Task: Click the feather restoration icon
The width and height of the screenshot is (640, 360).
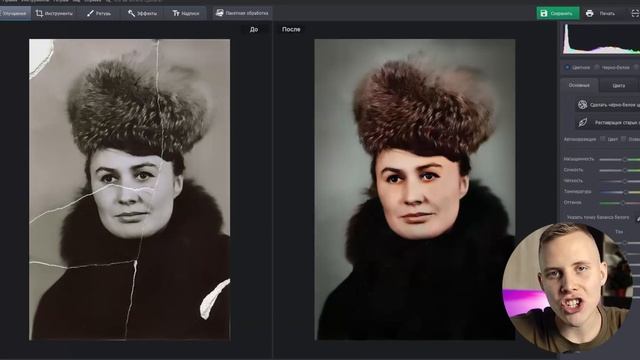Action: 582,122
